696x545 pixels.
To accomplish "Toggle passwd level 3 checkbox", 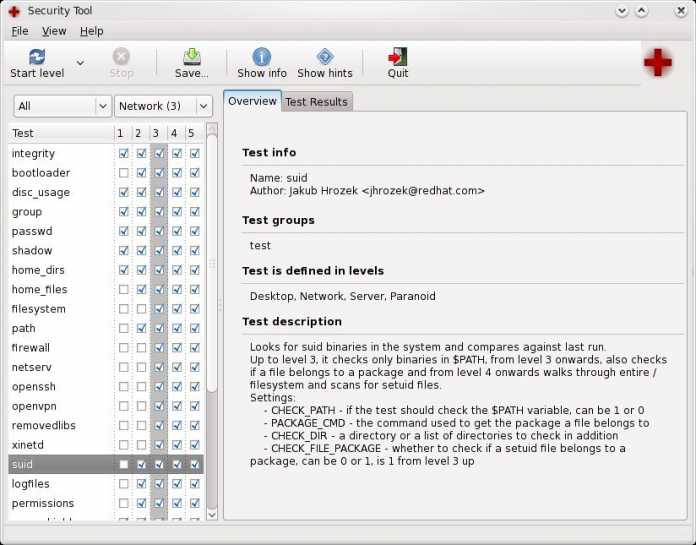I will (159, 231).
